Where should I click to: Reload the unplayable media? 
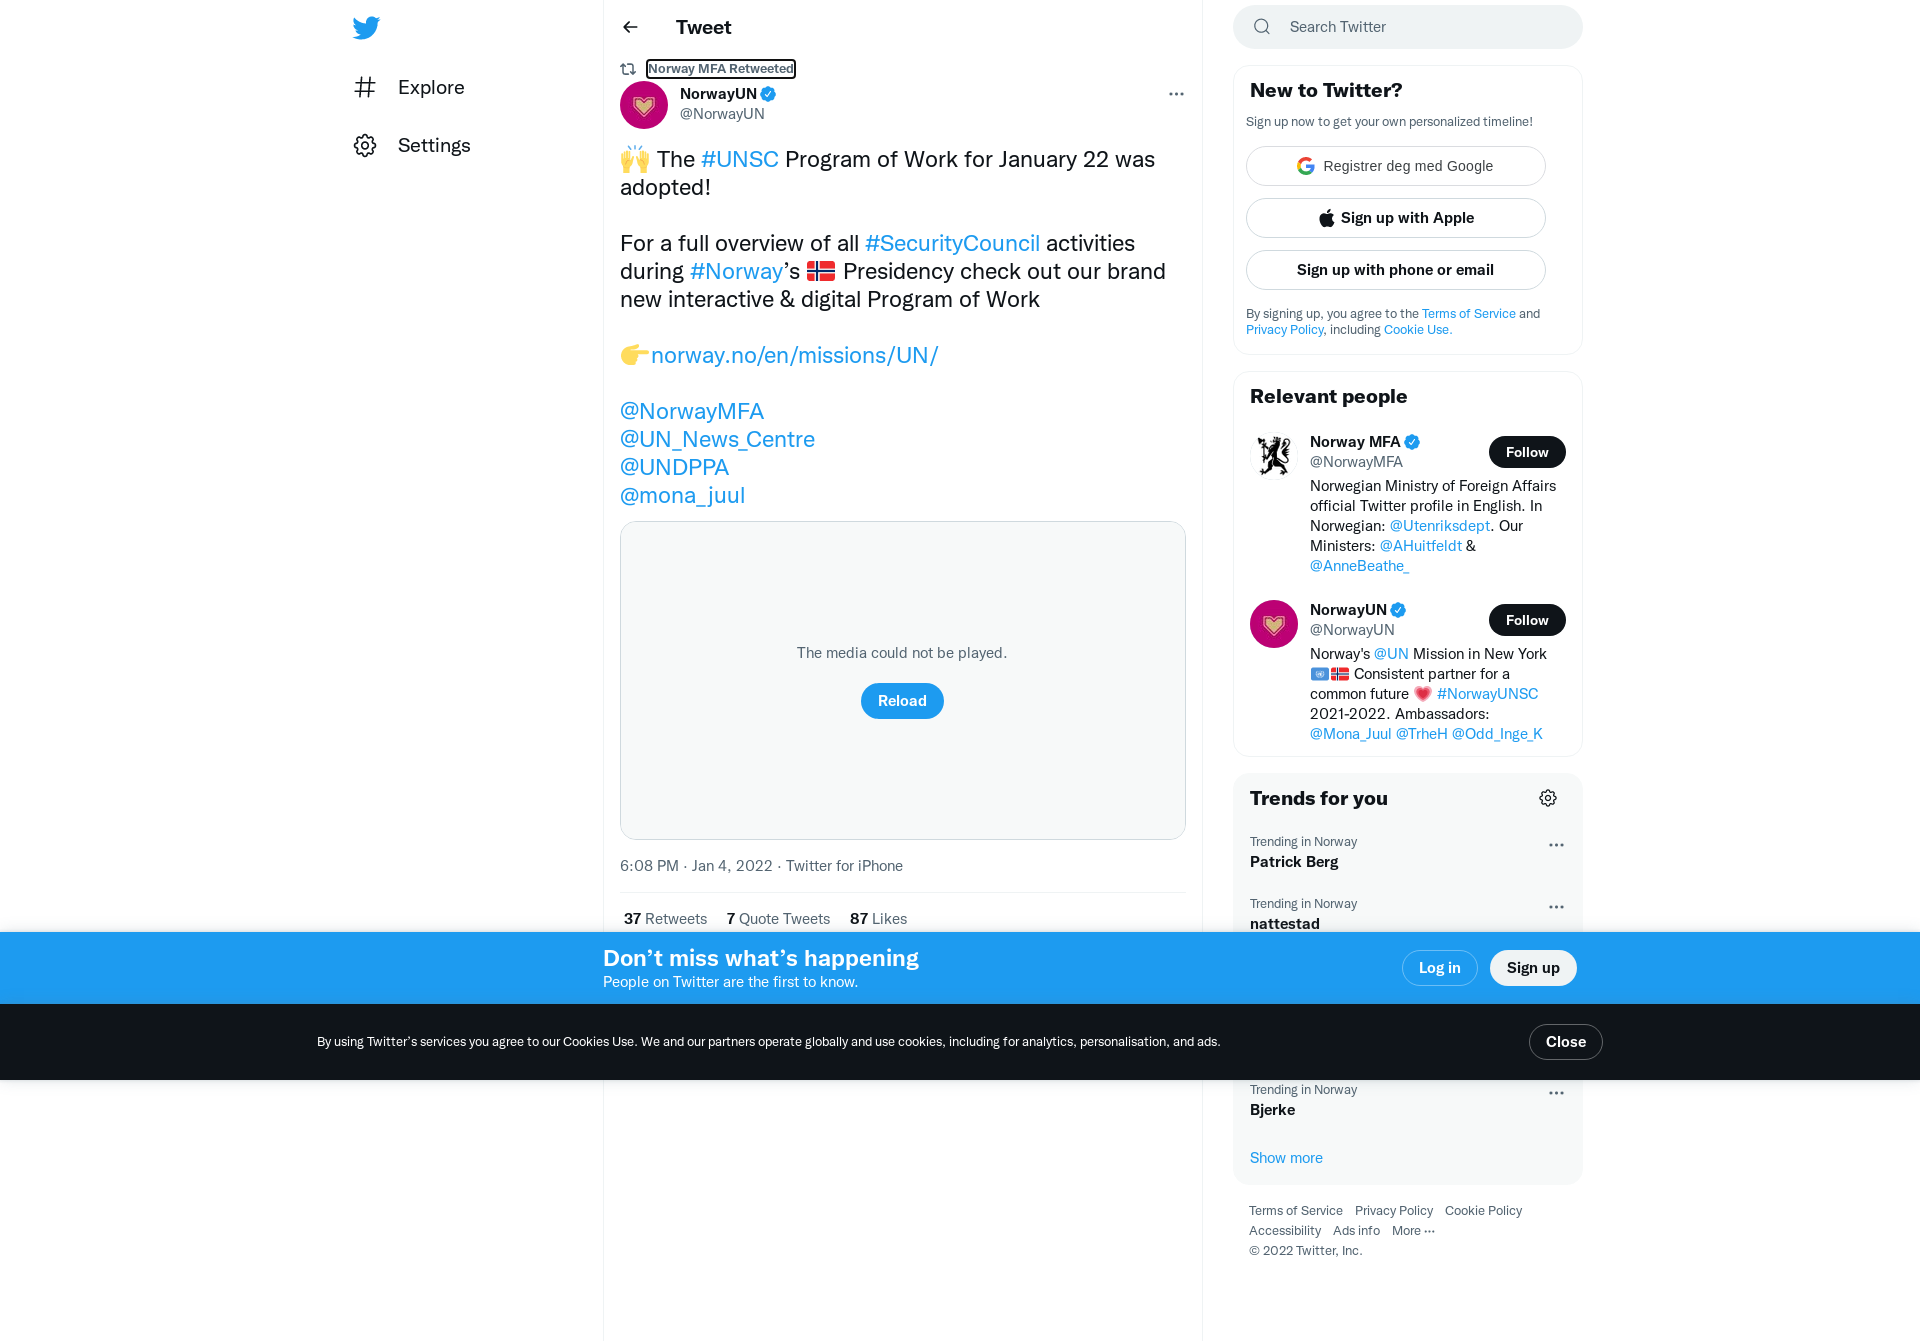(902, 701)
